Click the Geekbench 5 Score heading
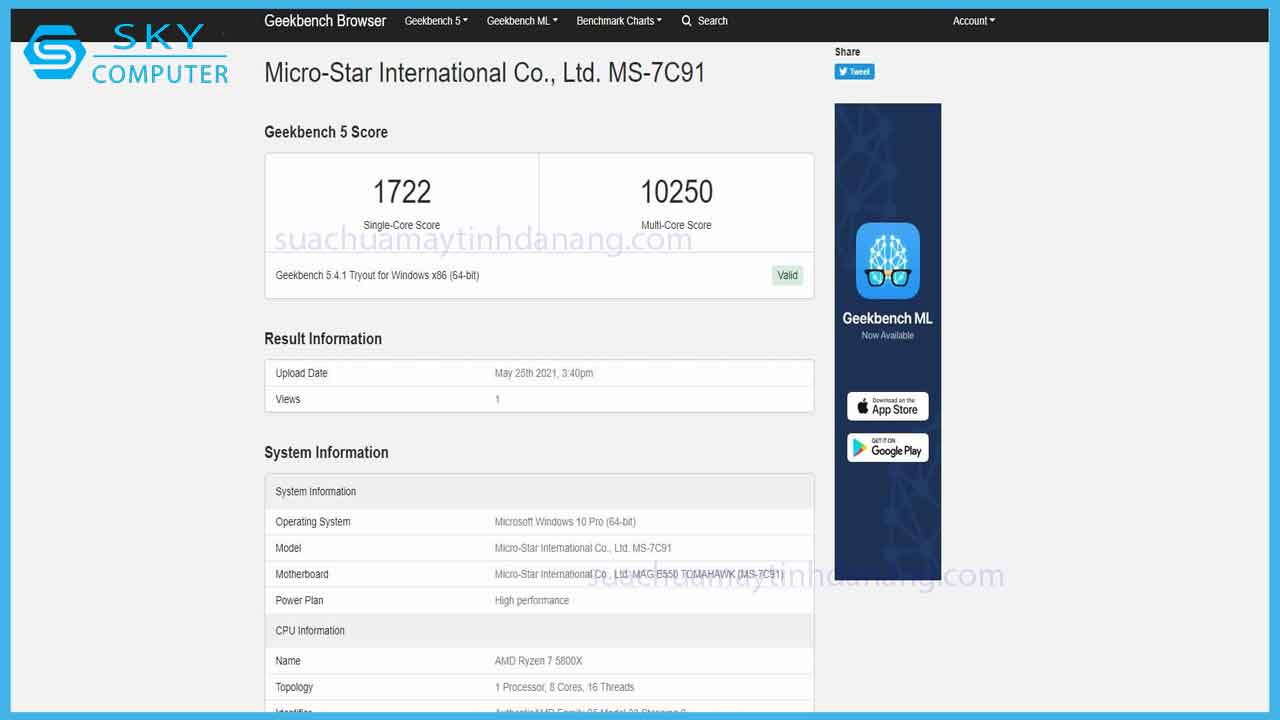 pyautogui.click(x=326, y=132)
